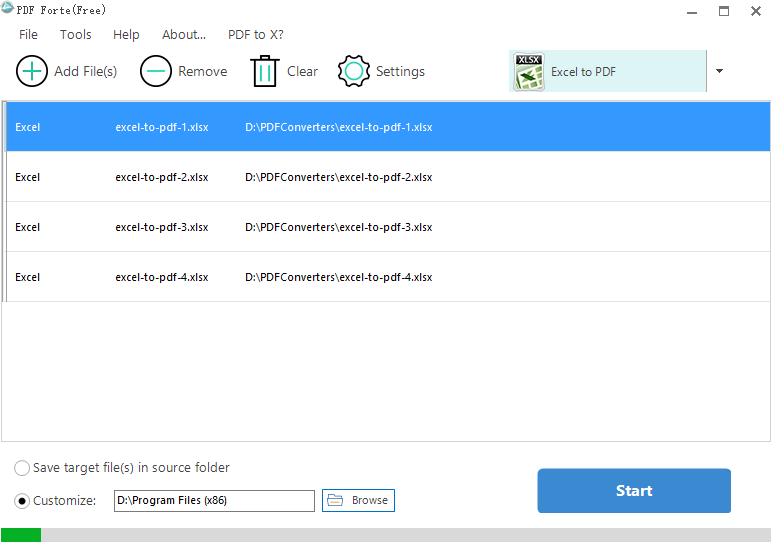Viewport: 772px width, 545px height.
Task: Click the path D:\PDFConverters\excel-to-pdf-1.xlsx
Action: [x=339, y=127]
